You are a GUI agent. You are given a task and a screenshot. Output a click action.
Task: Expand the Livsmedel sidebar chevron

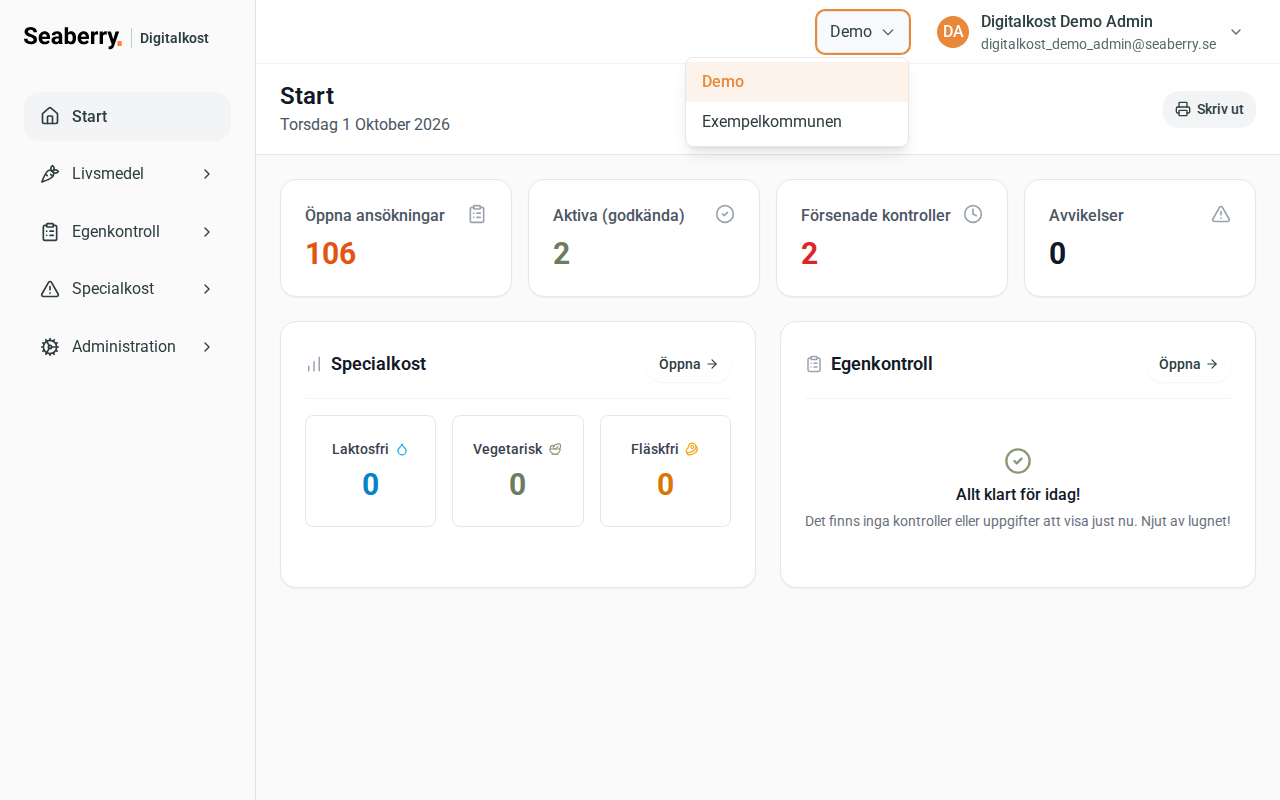(x=207, y=174)
